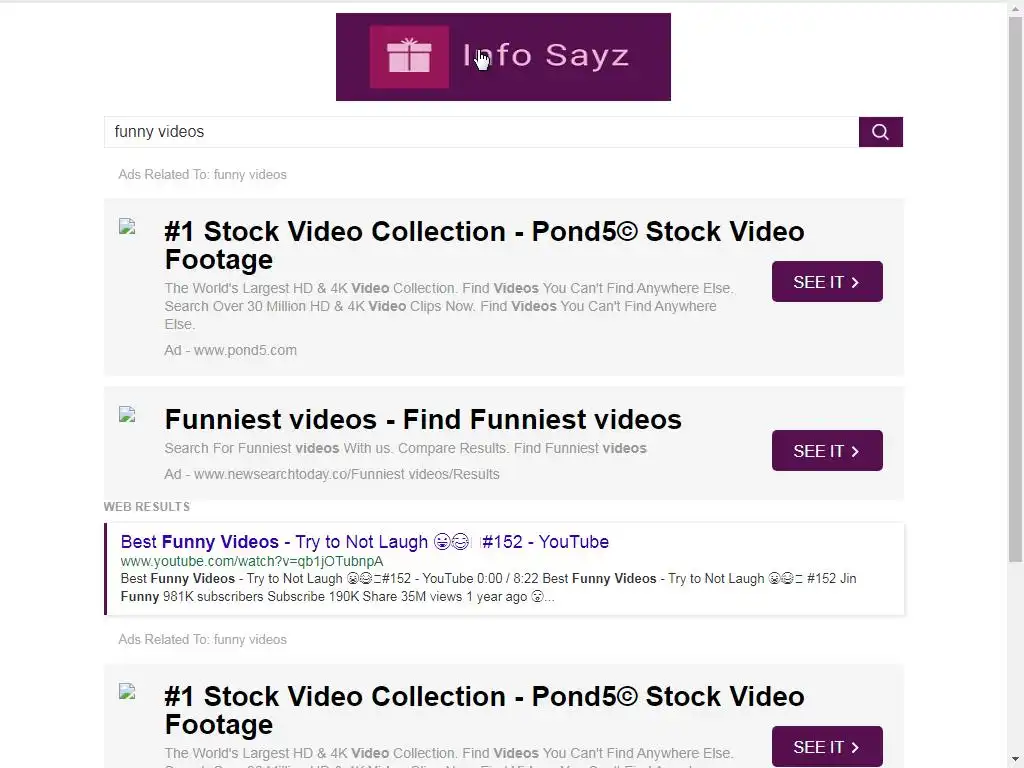Click the page vertical scrollbar thumb
The width and height of the screenshot is (1024, 768).
point(1015,280)
